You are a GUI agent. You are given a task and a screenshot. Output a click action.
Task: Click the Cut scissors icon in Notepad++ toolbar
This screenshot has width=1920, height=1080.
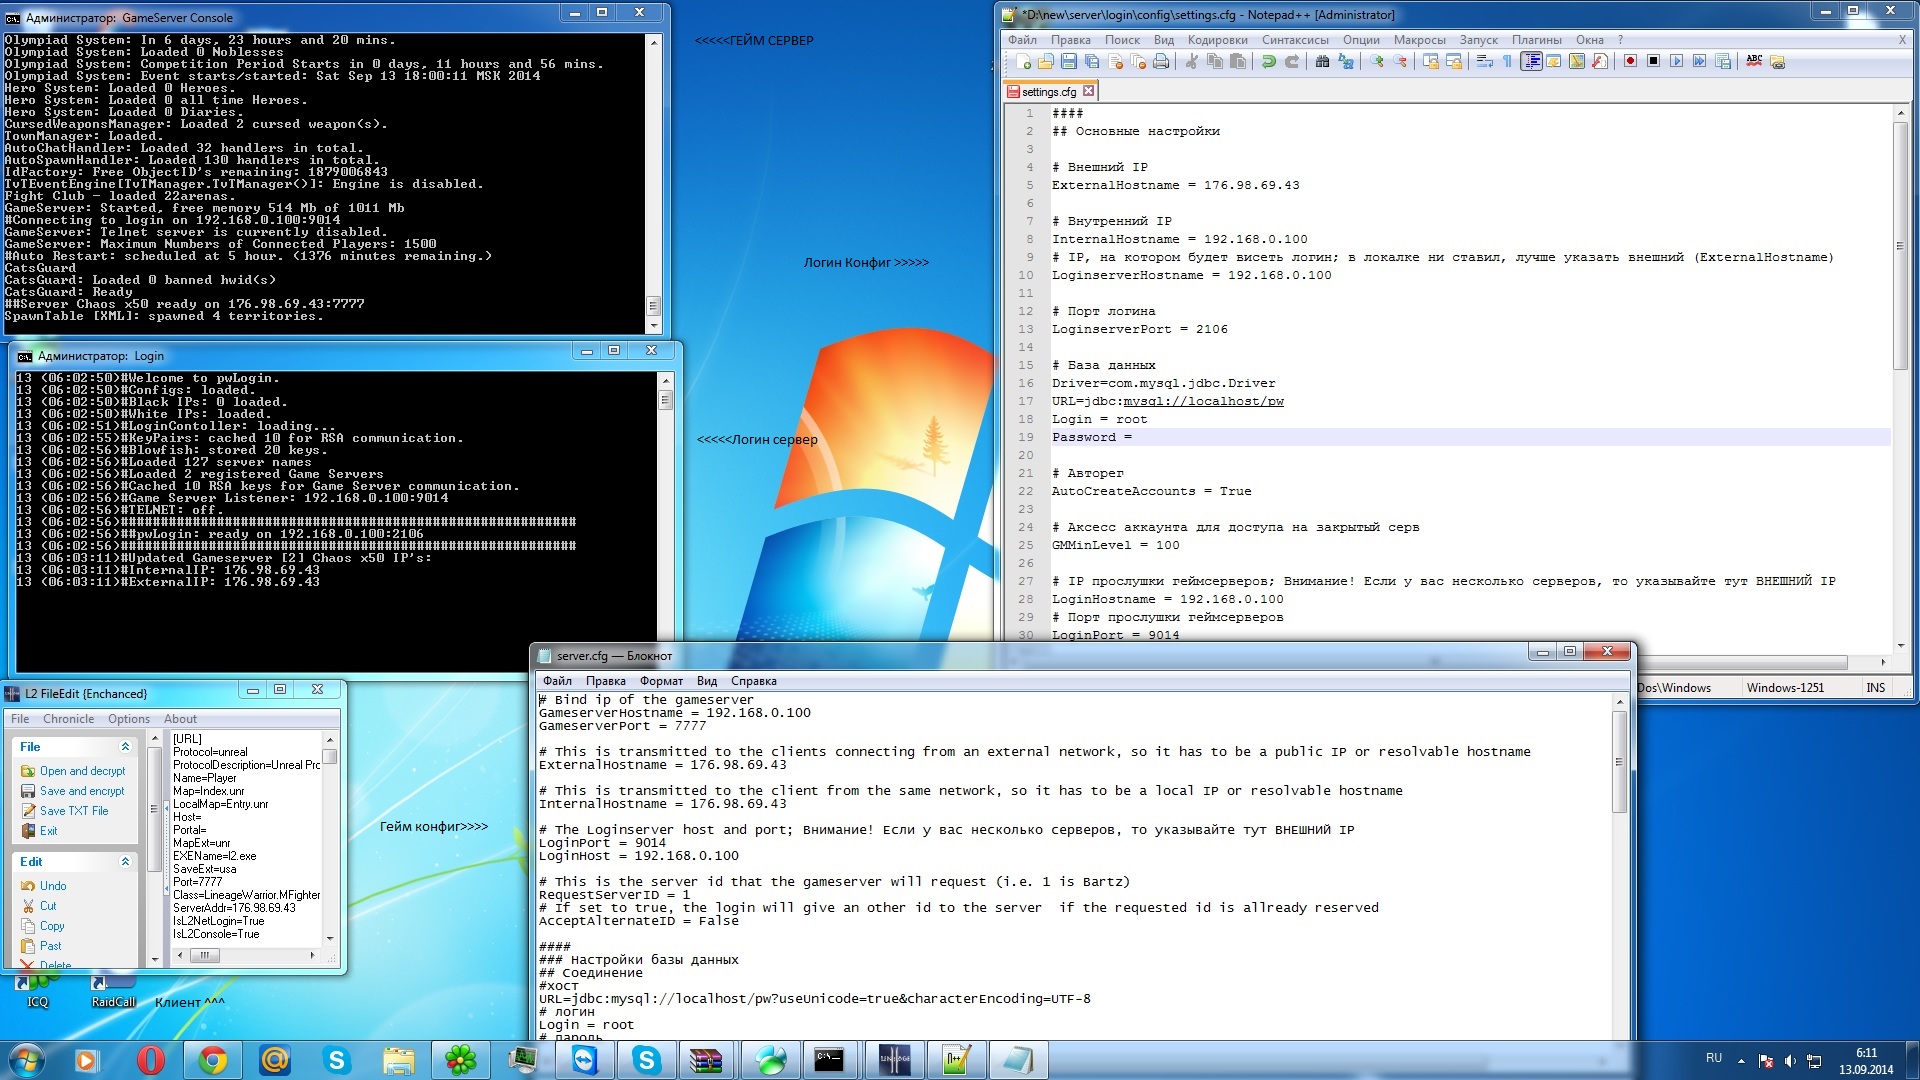(x=1191, y=61)
